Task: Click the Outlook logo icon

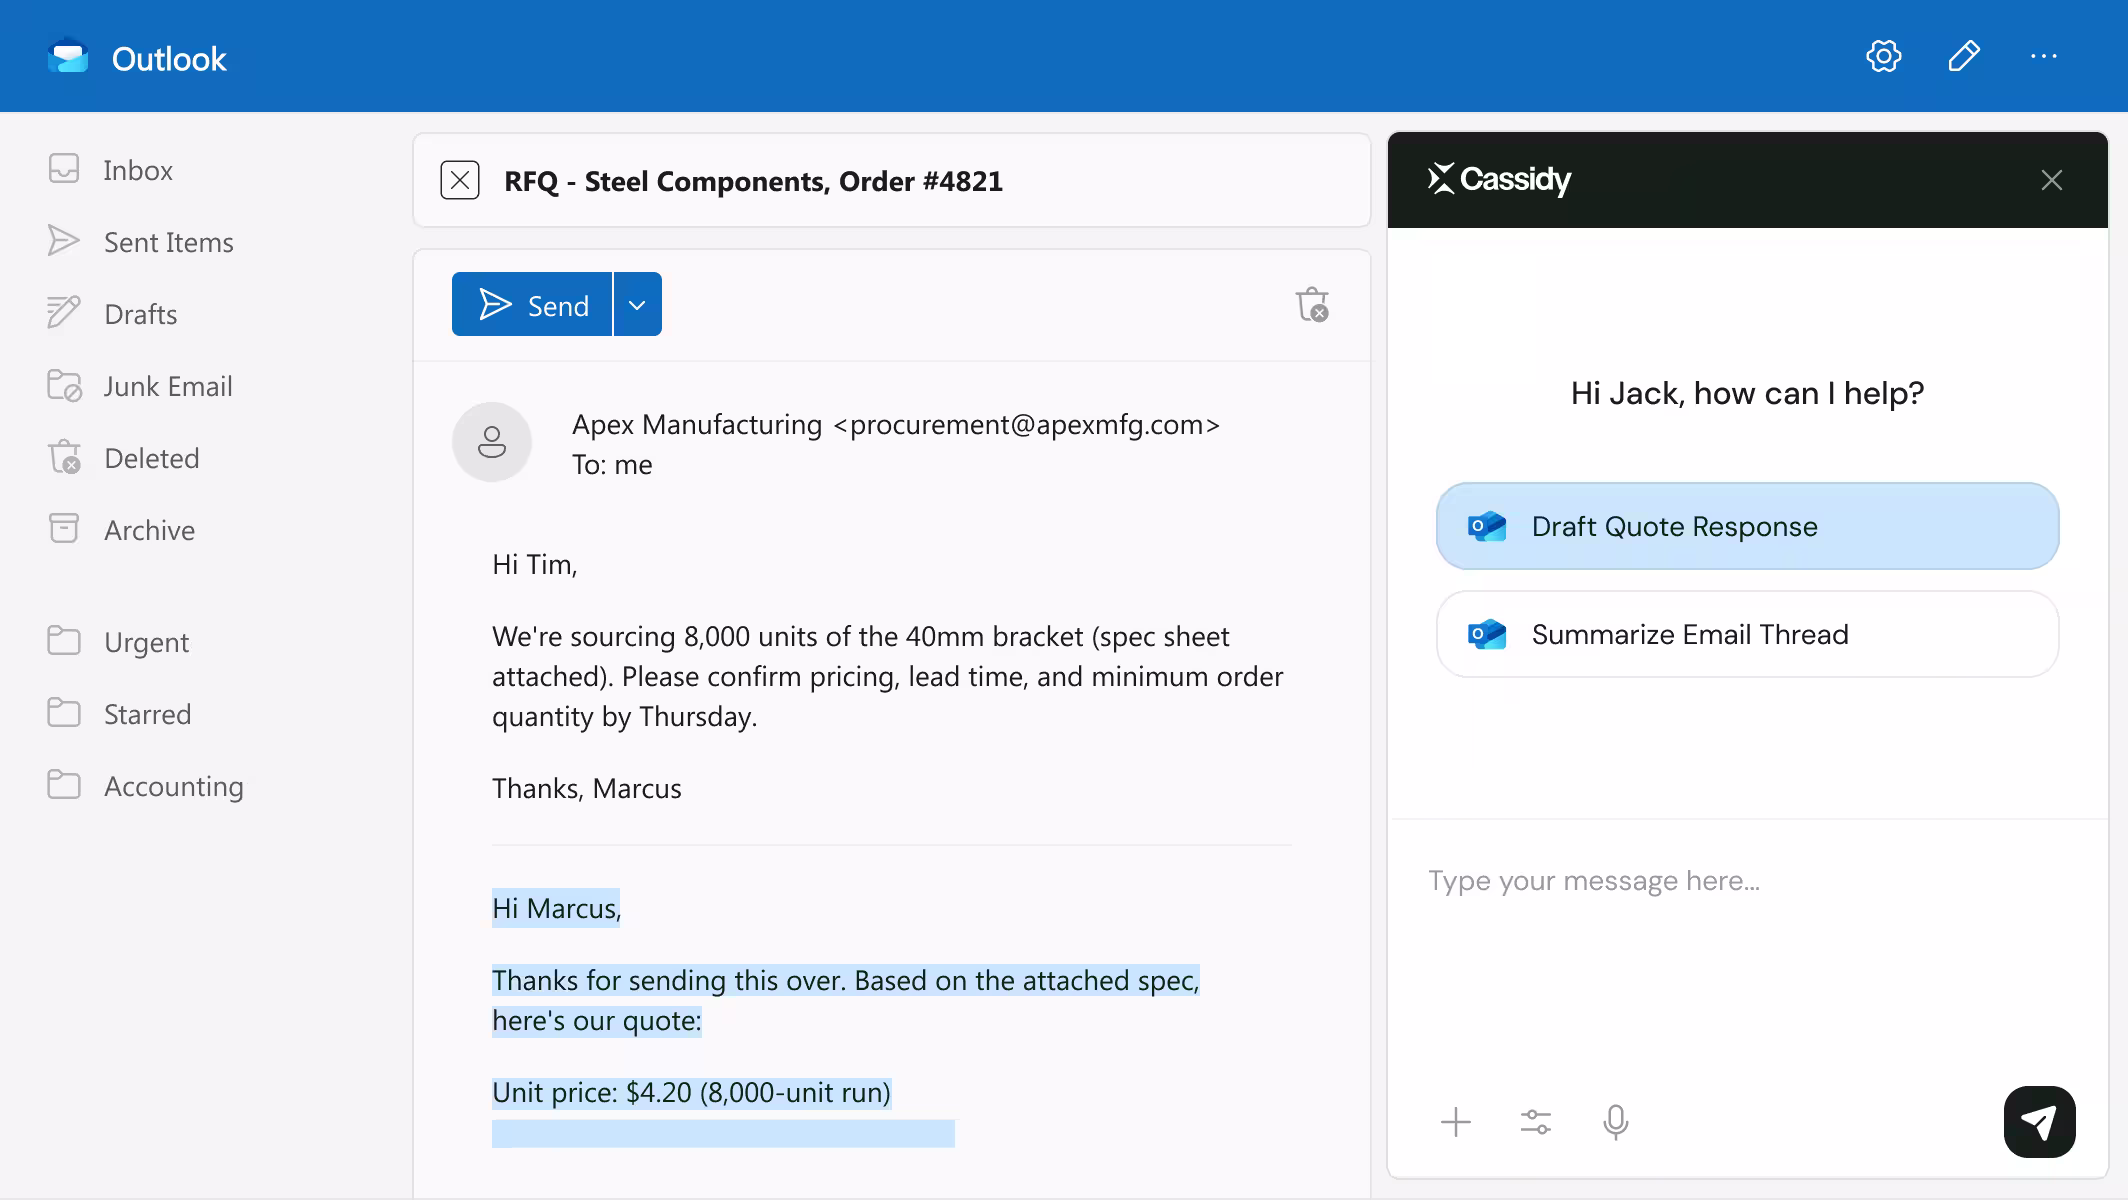Action: click(68, 56)
